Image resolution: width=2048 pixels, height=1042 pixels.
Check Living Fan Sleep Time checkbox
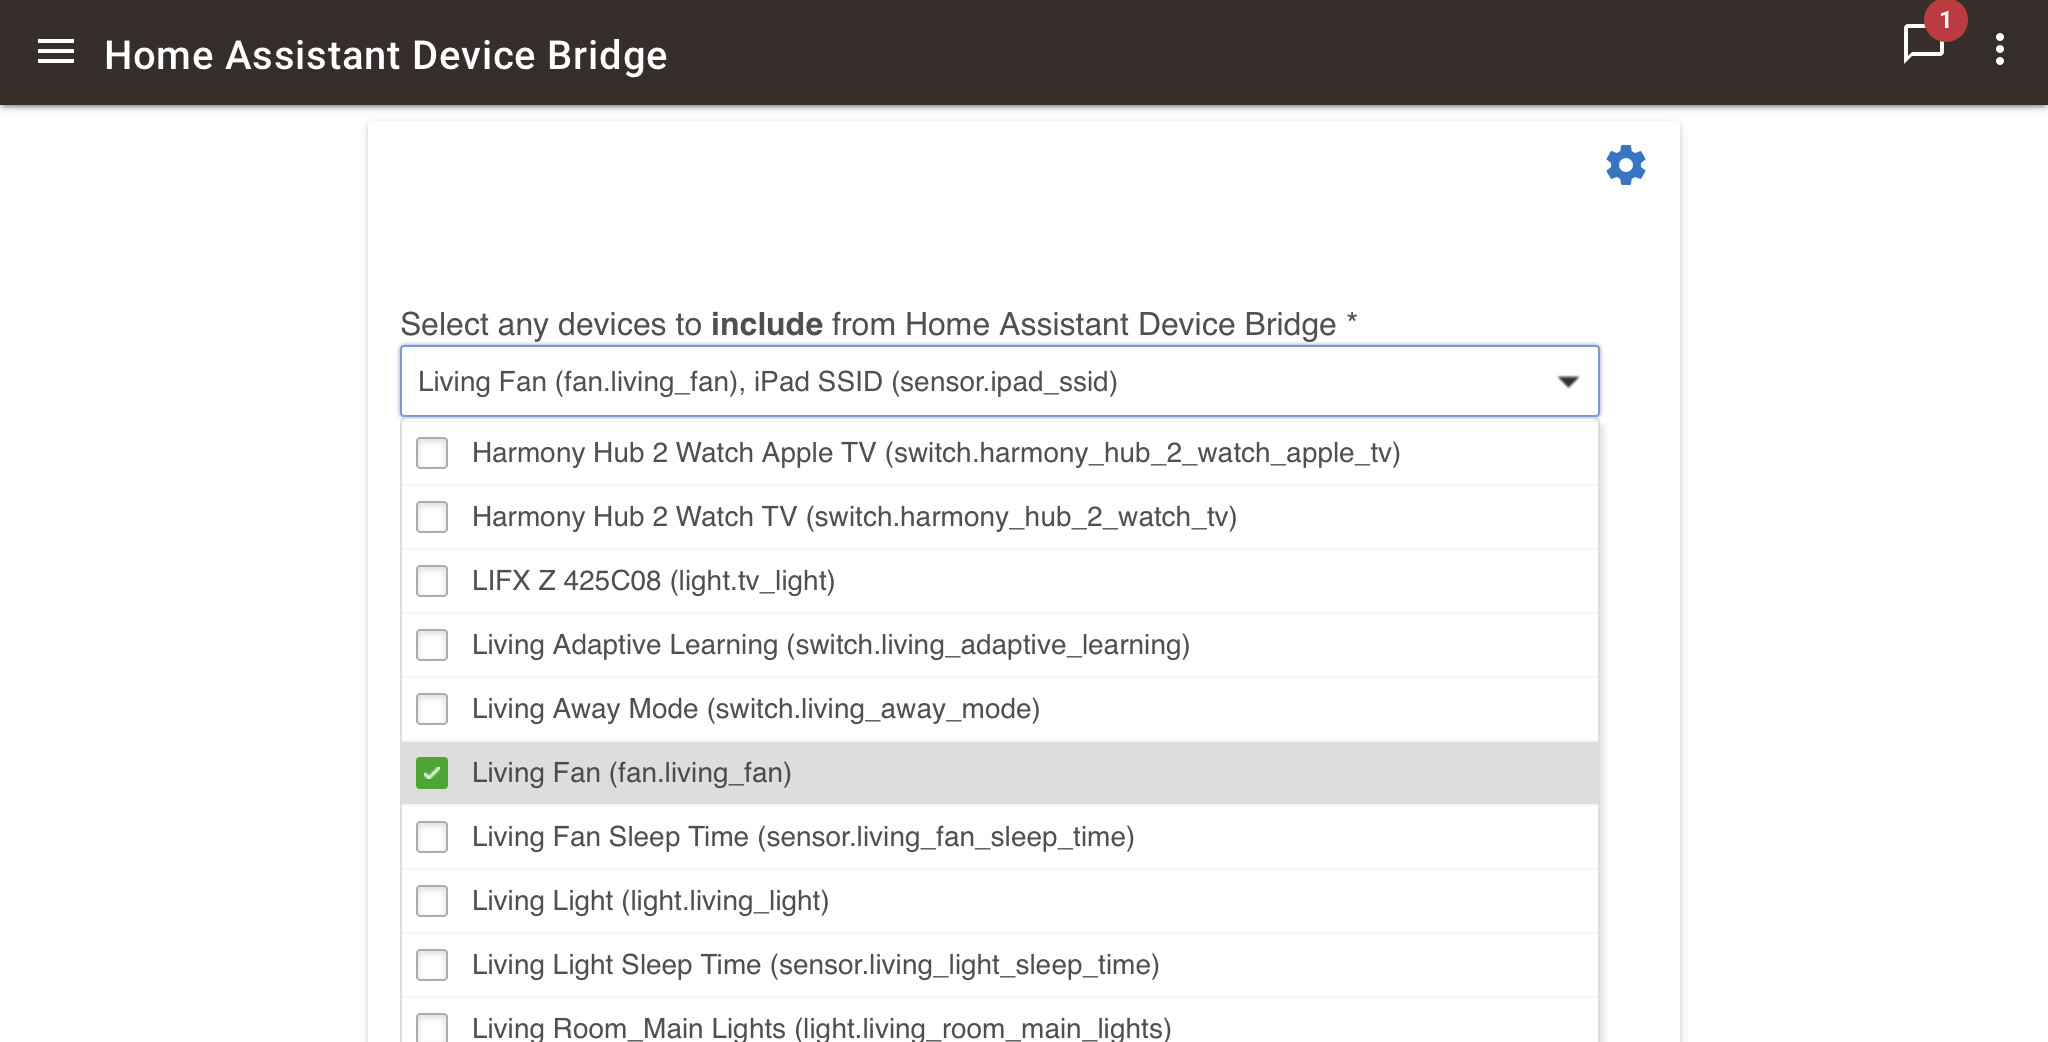pyautogui.click(x=432, y=837)
